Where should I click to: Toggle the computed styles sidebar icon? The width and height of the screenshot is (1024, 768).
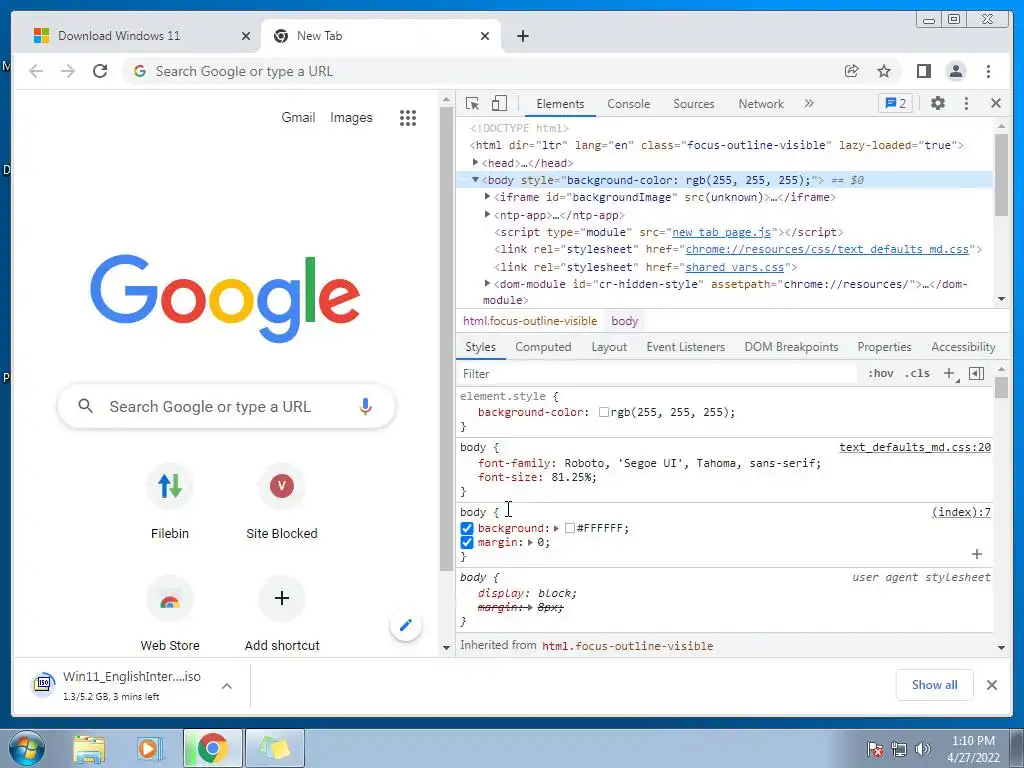(976, 374)
